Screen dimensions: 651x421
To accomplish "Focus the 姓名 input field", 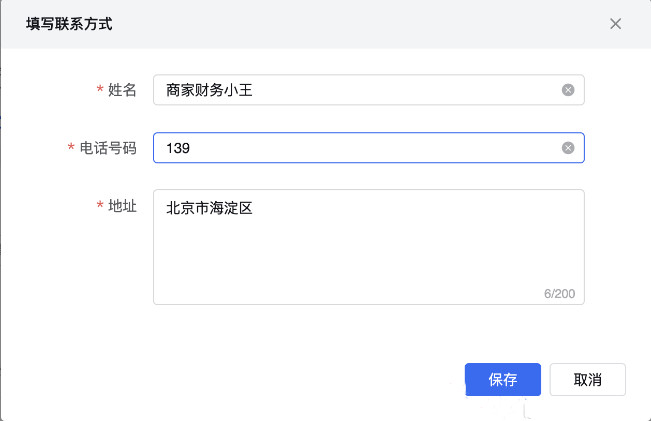I will coord(400,90).
